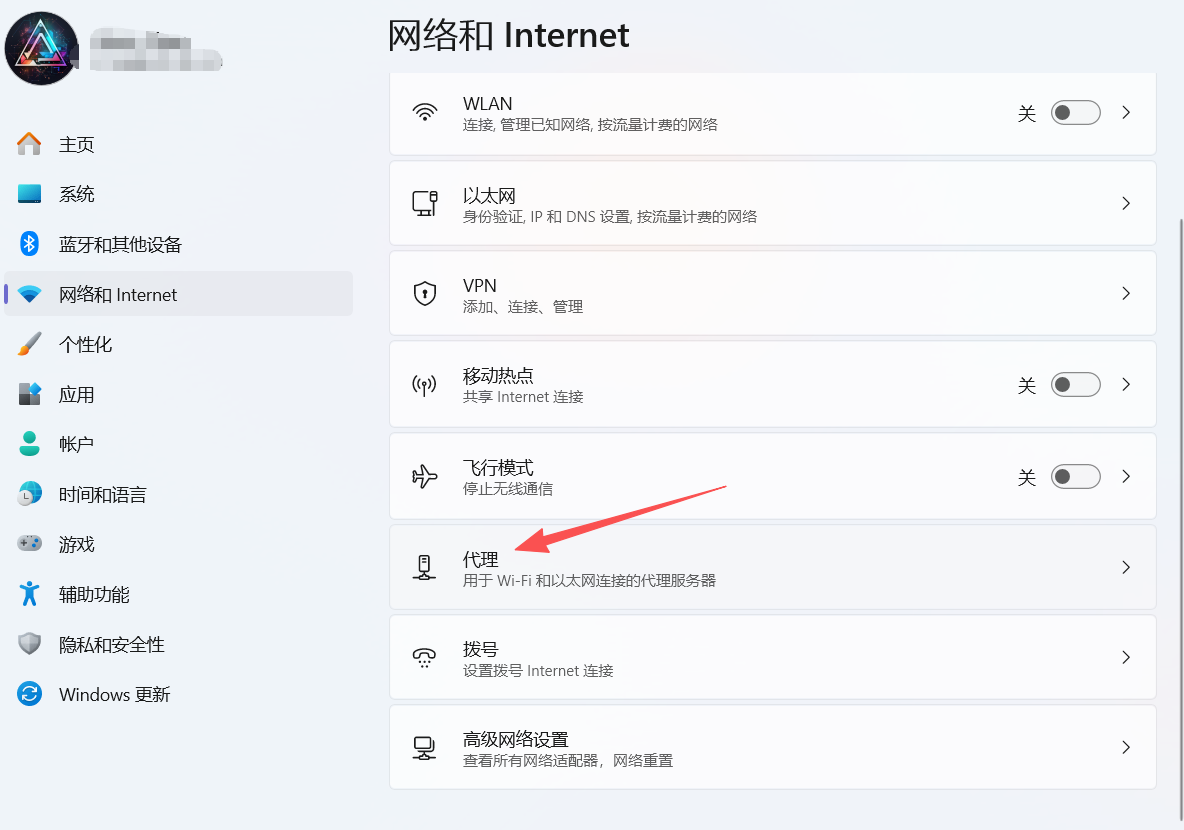Open 隐私和安全性 sidebar section

(x=111, y=644)
